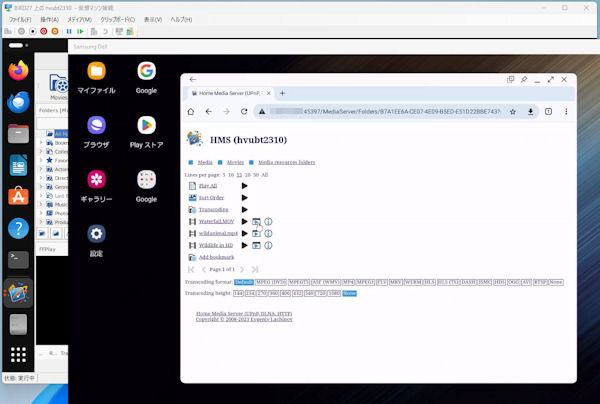Screen dimensions: 600x404
Task: Expand the Genre tree node in background window
Action: click(x=41, y=187)
